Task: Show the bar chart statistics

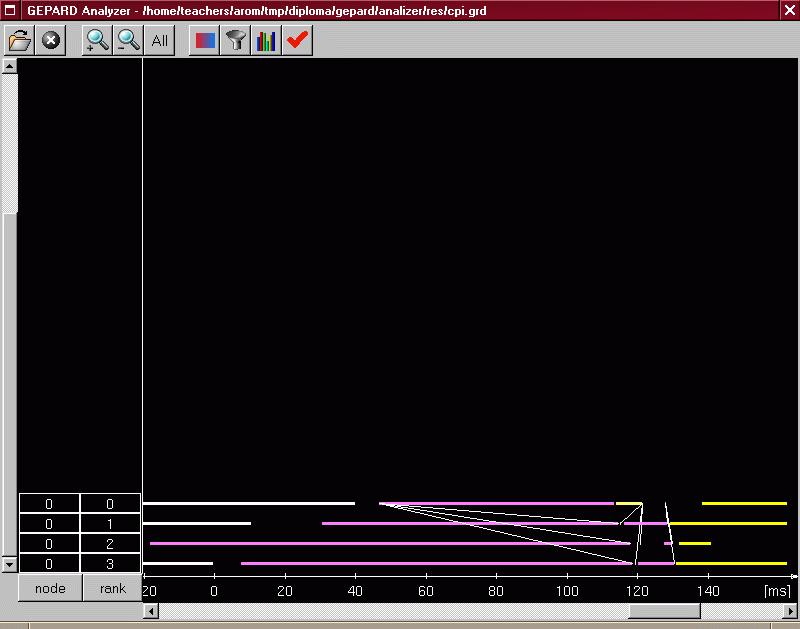Action: (x=266, y=40)
